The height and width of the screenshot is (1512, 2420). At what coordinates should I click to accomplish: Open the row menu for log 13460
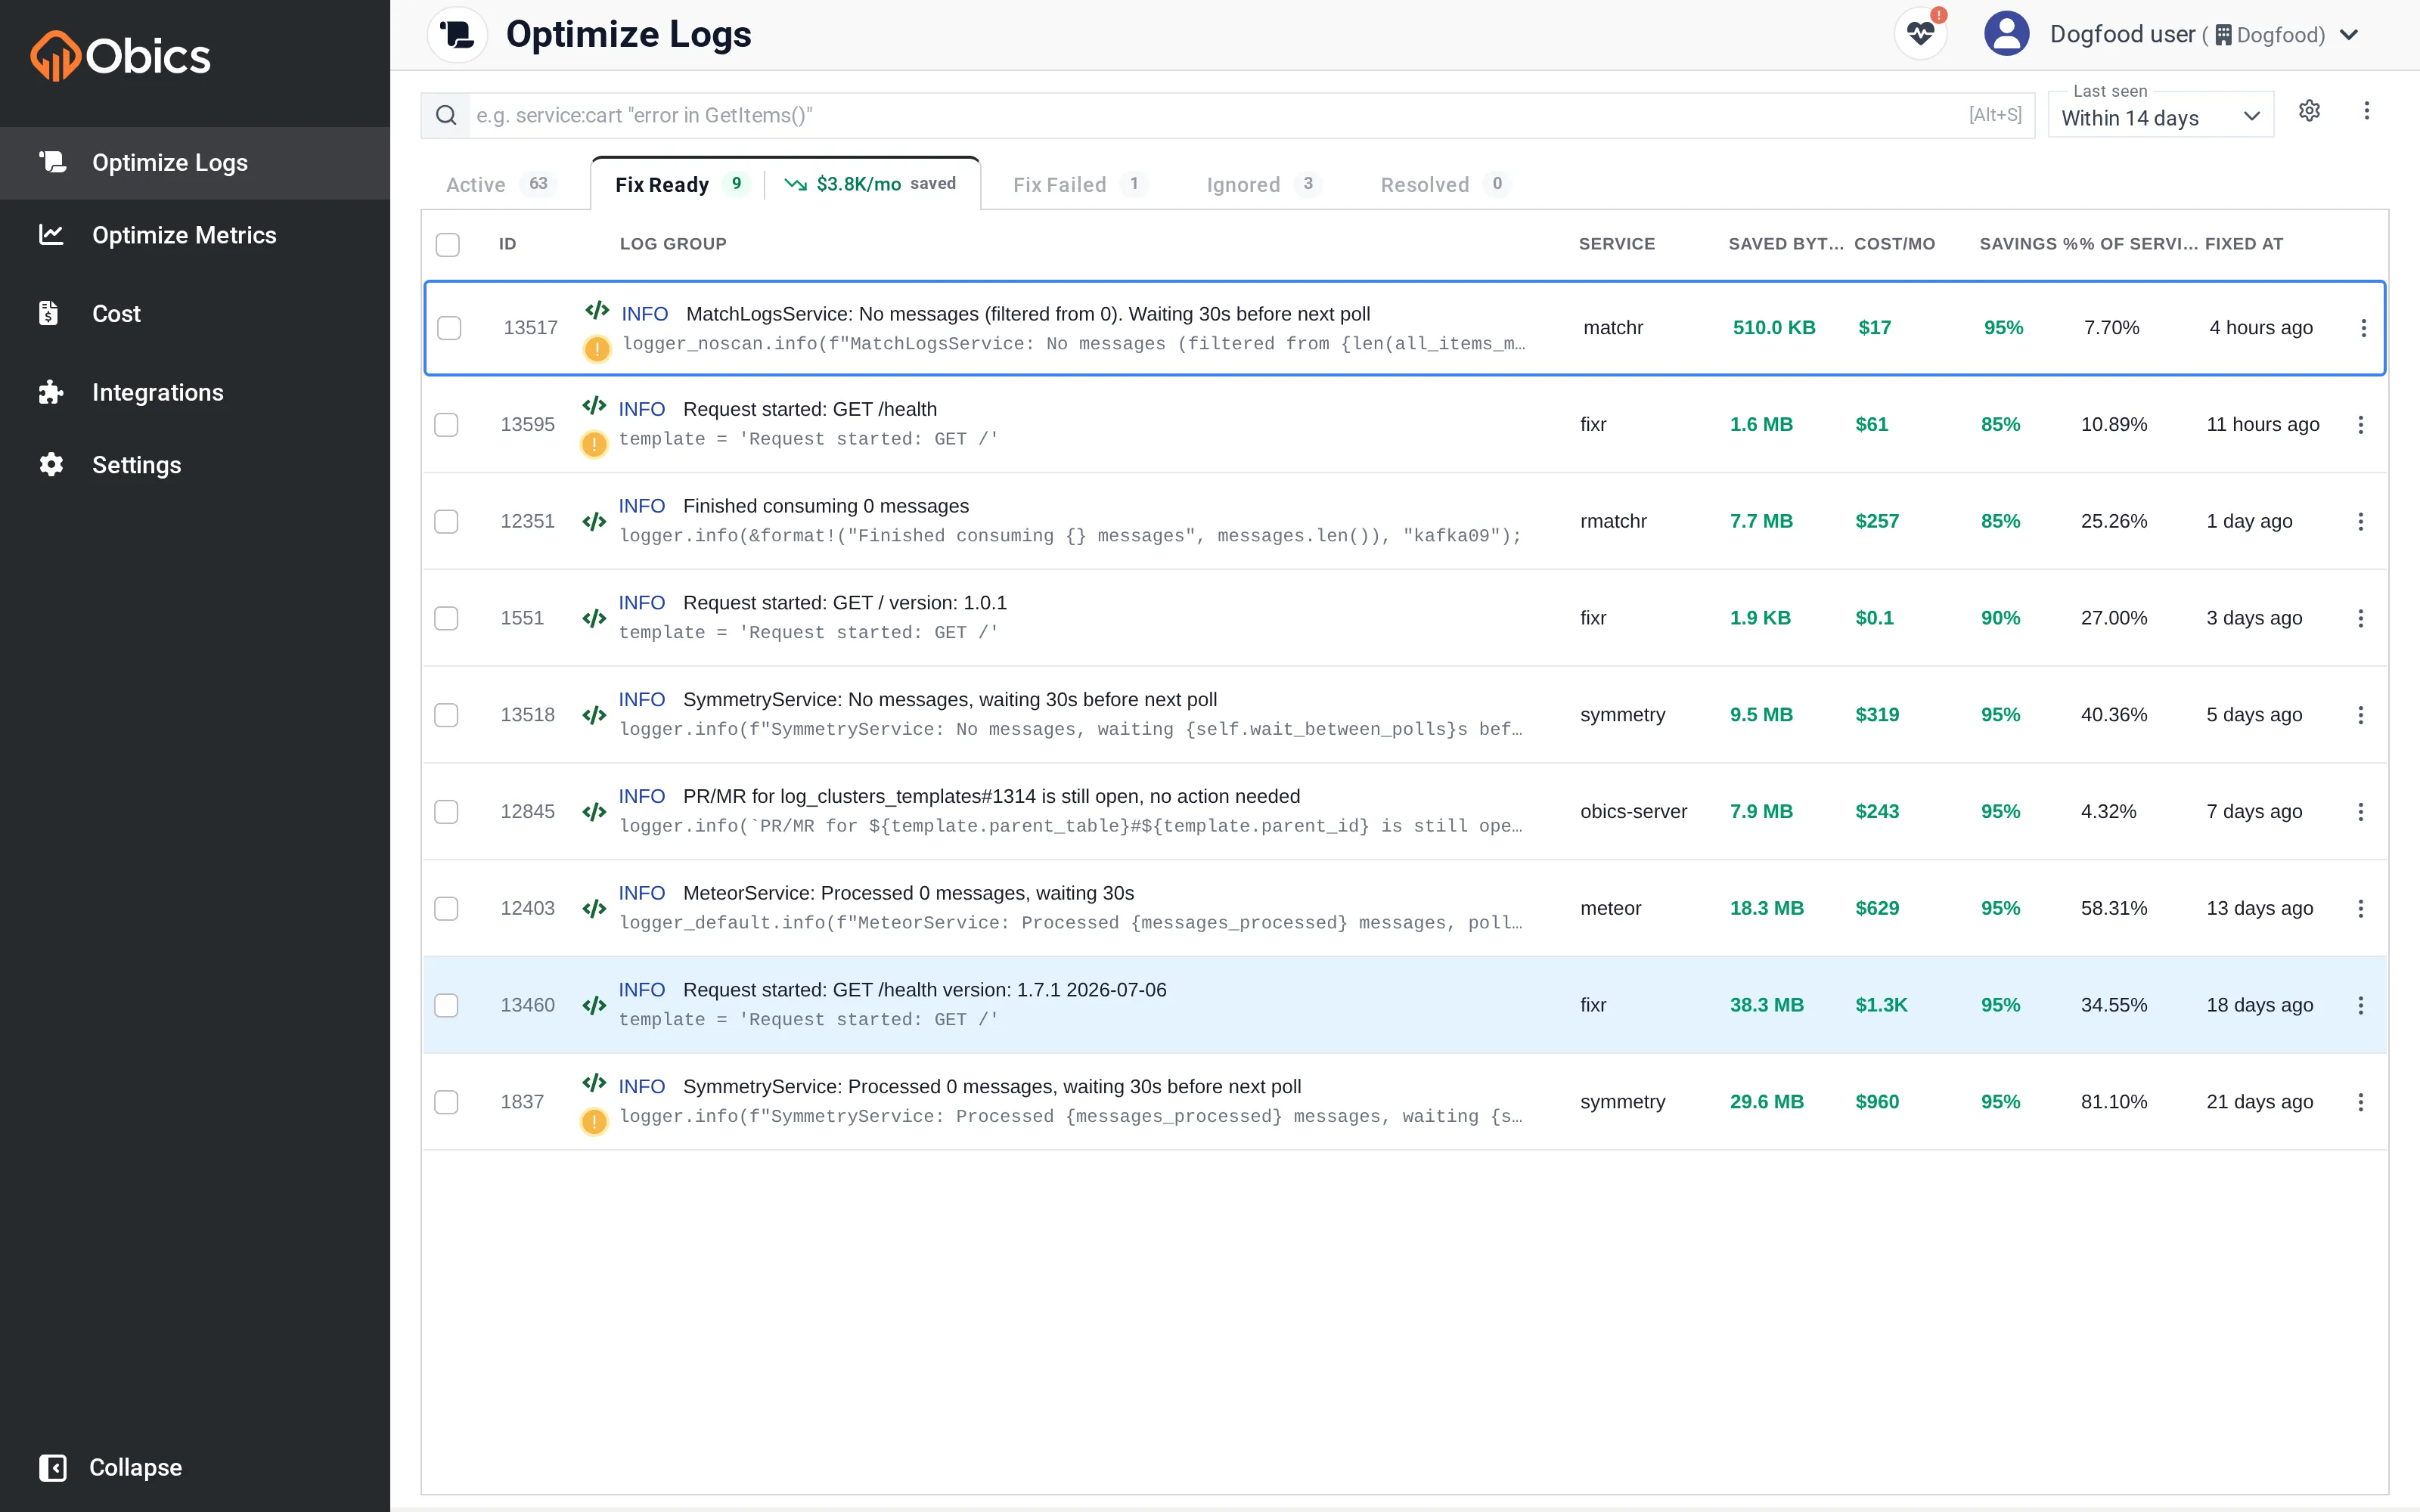click(2360, 1005)
